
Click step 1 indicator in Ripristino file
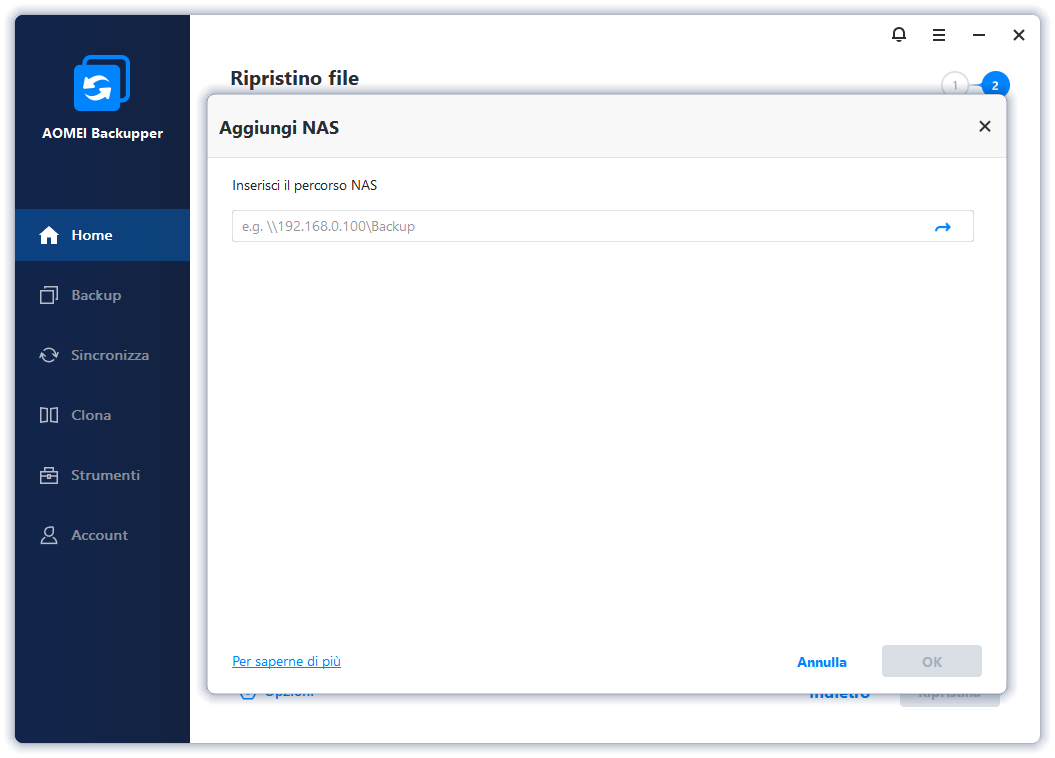pyautogui.click(x=954, y=85)
